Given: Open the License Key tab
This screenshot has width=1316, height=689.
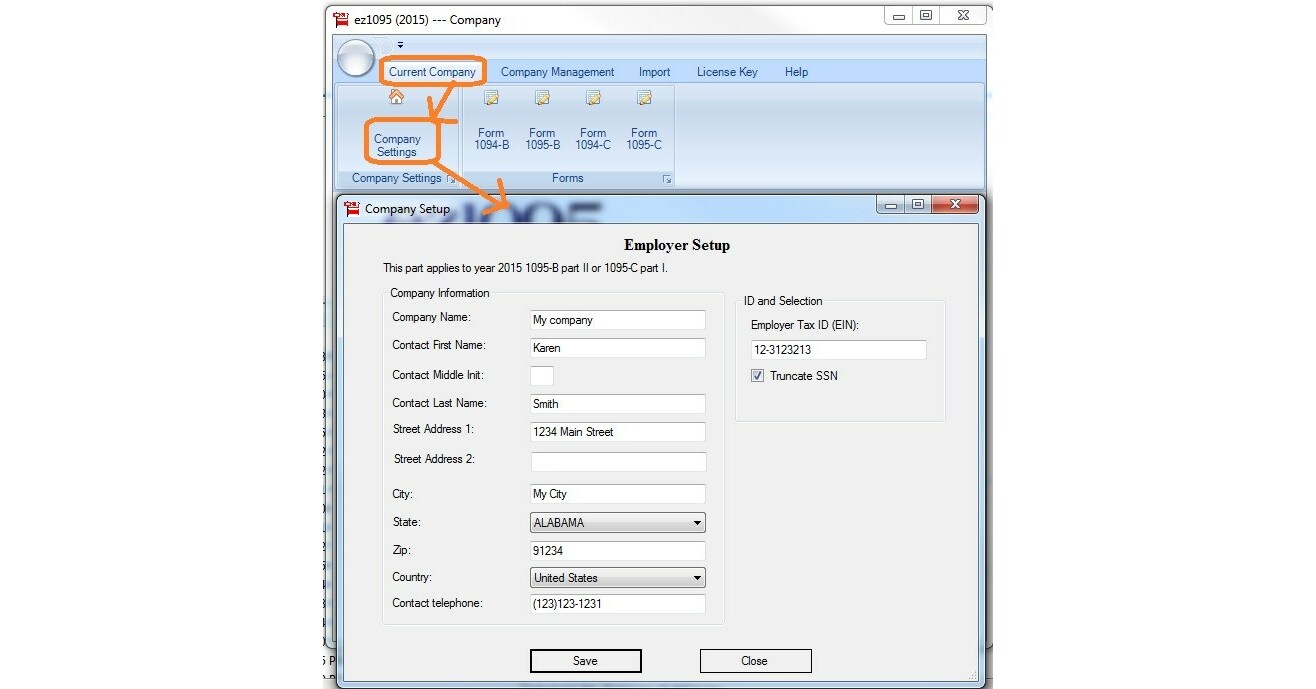Looking at the screenshot, I should pyautogui.click(x=726, y=71).
